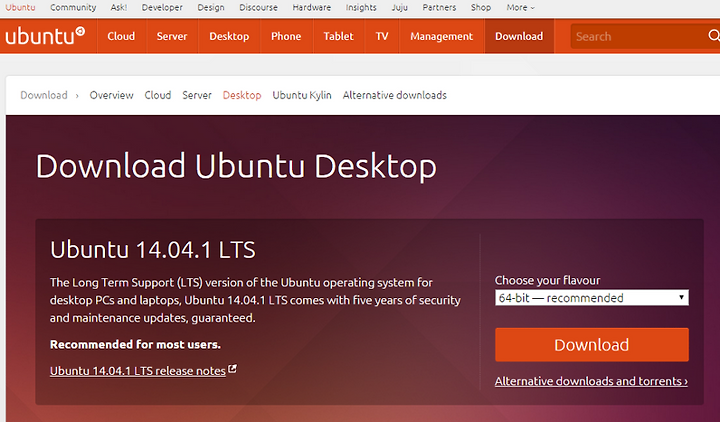Click the Download Ubuntu Desktop title

click(236, 166)
